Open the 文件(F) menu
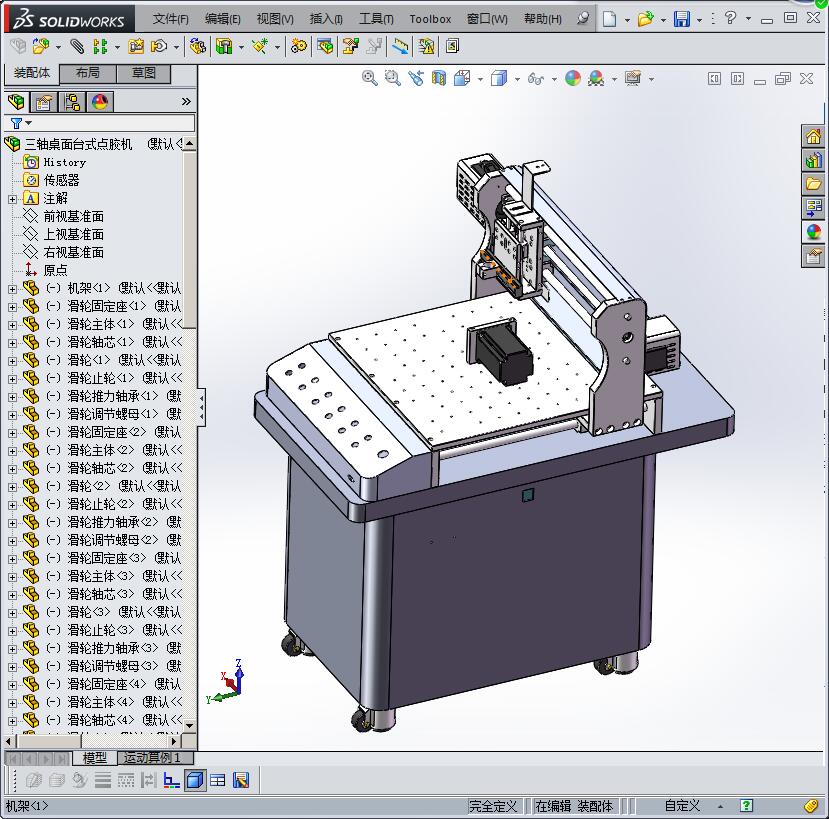The image size is (829, 819). tap(170, 19)
